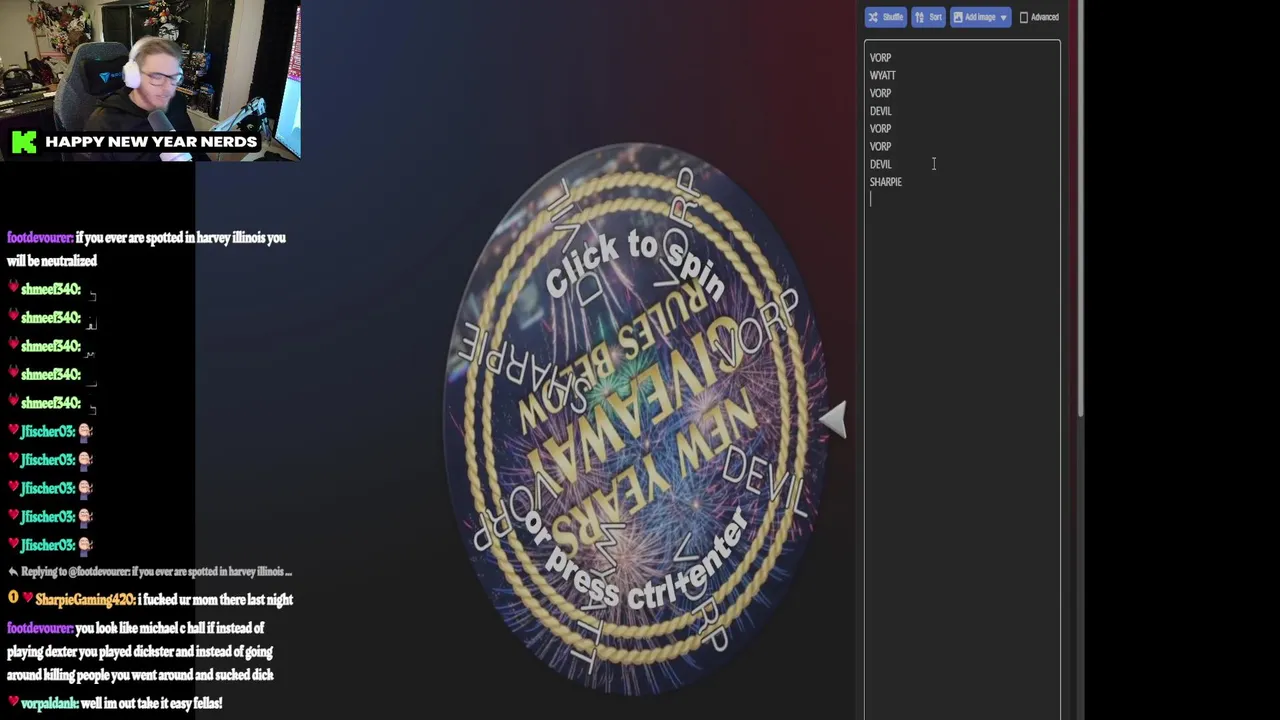Shuffle the wheel entries
The height and width of the screenshot is (720, 1280).
point(886,17)
